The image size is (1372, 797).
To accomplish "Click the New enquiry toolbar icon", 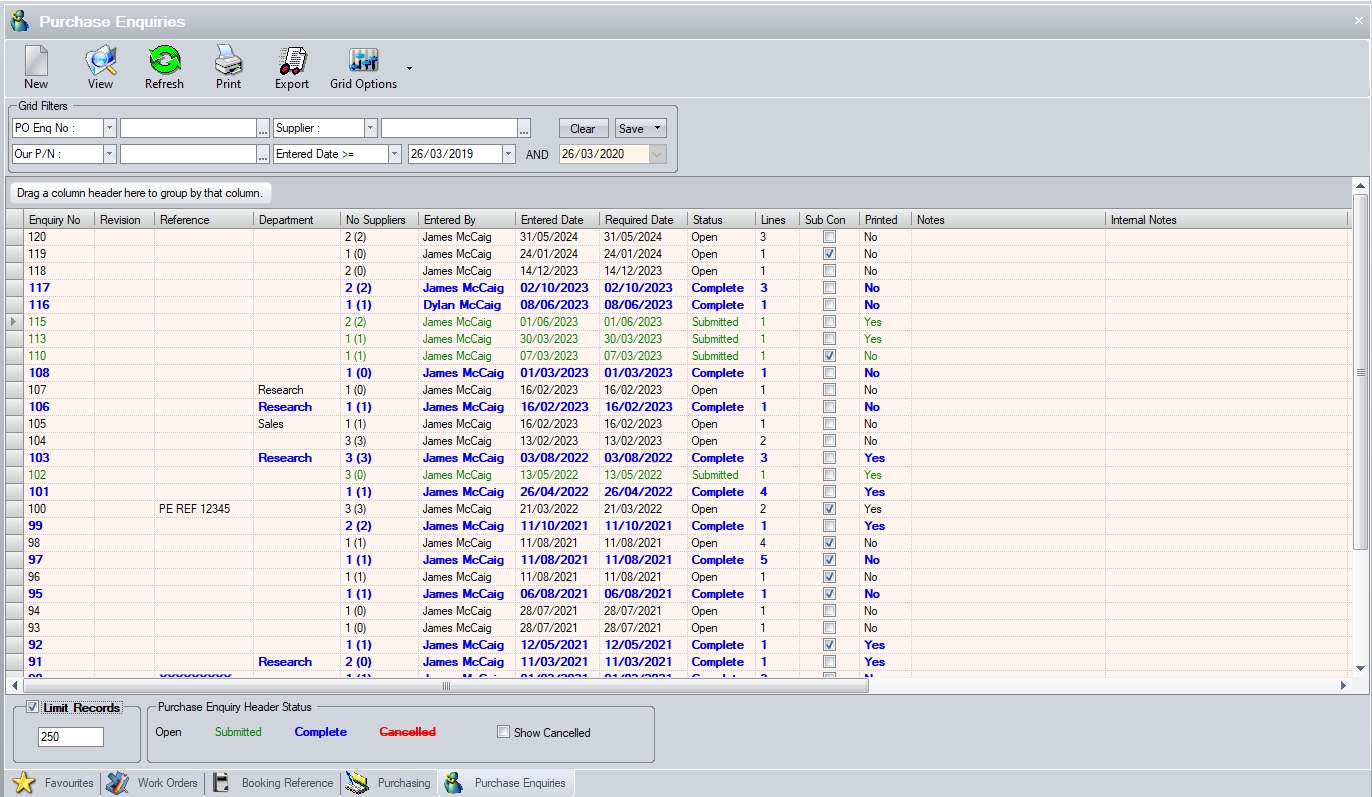I will pos(36,67).
